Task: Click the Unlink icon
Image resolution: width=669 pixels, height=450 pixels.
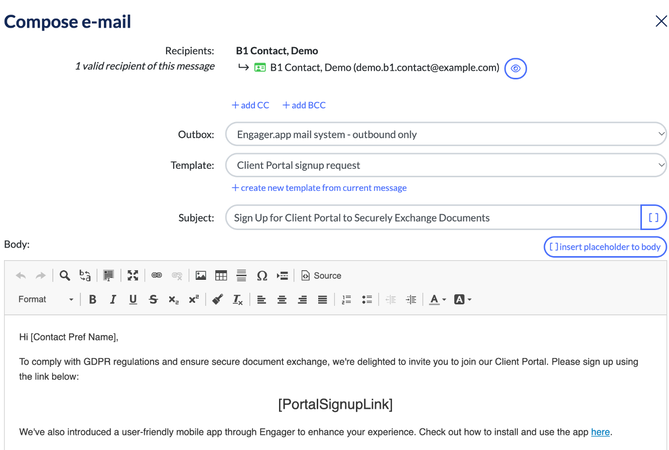Action: (x=177, y=276)
